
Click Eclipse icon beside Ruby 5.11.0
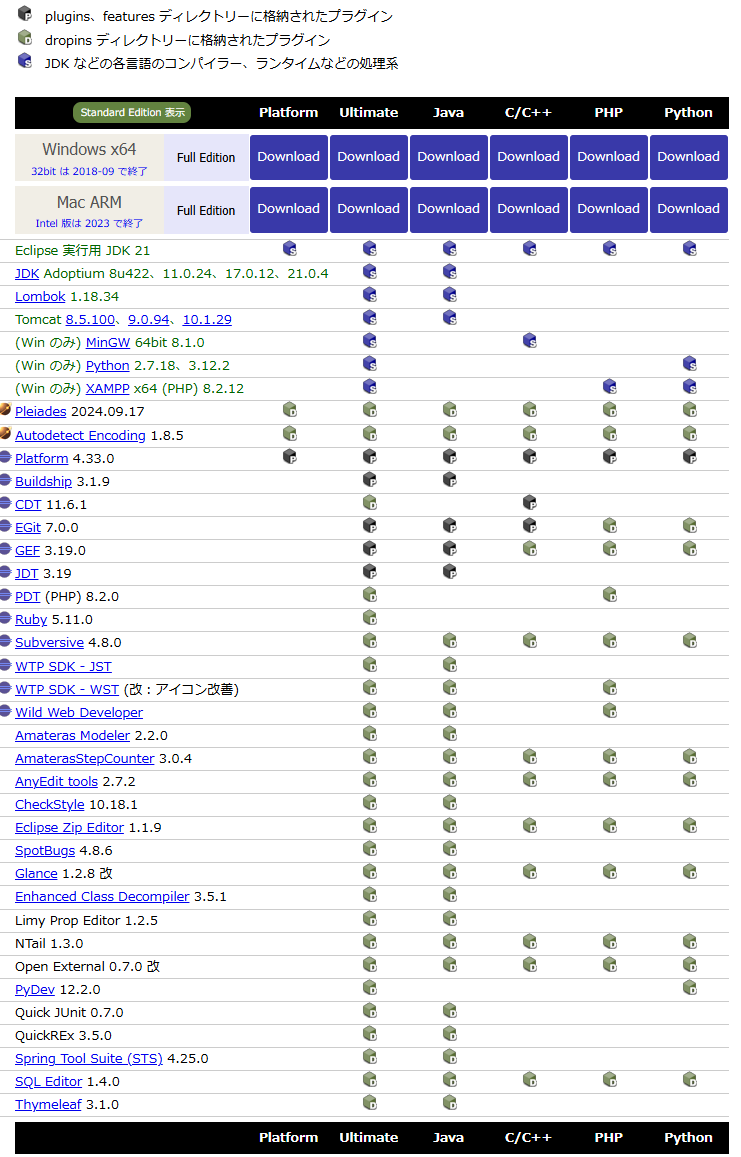pos(5,618)
